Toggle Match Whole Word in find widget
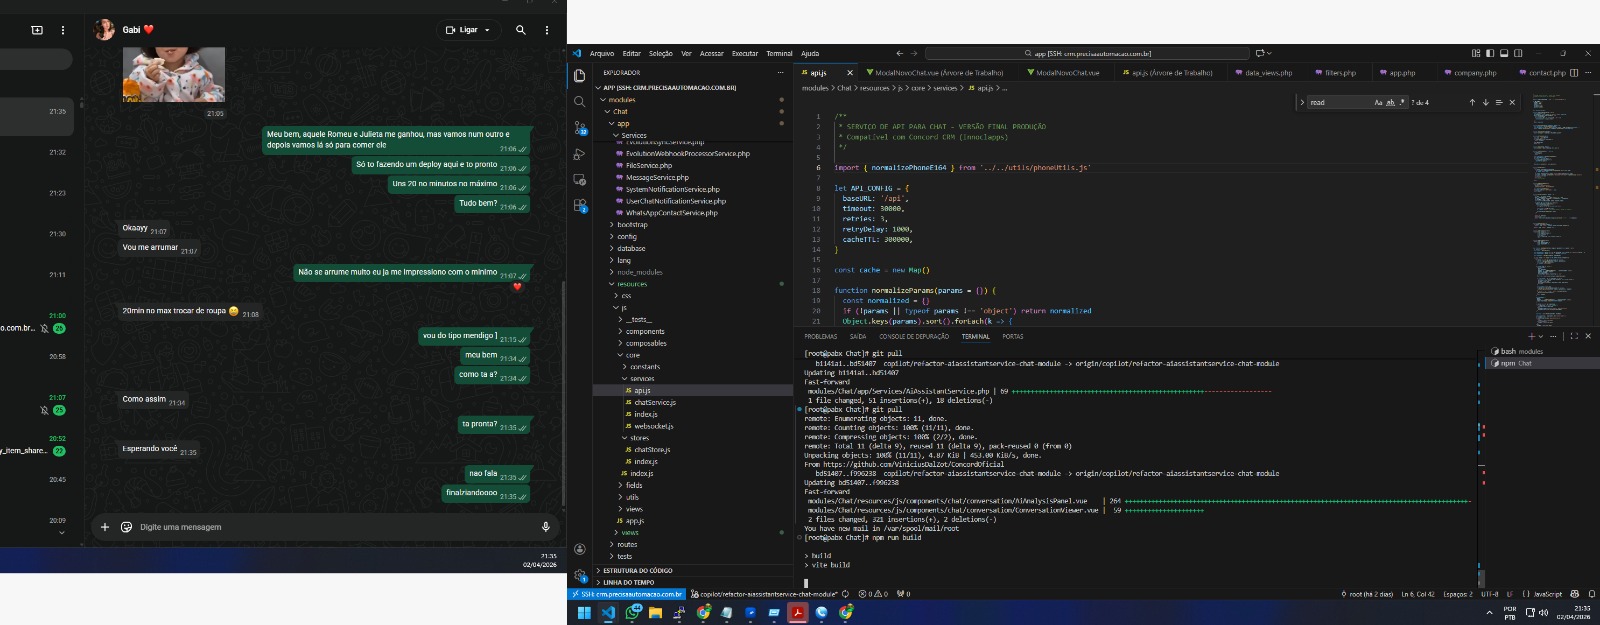 tap(1390, 102)
